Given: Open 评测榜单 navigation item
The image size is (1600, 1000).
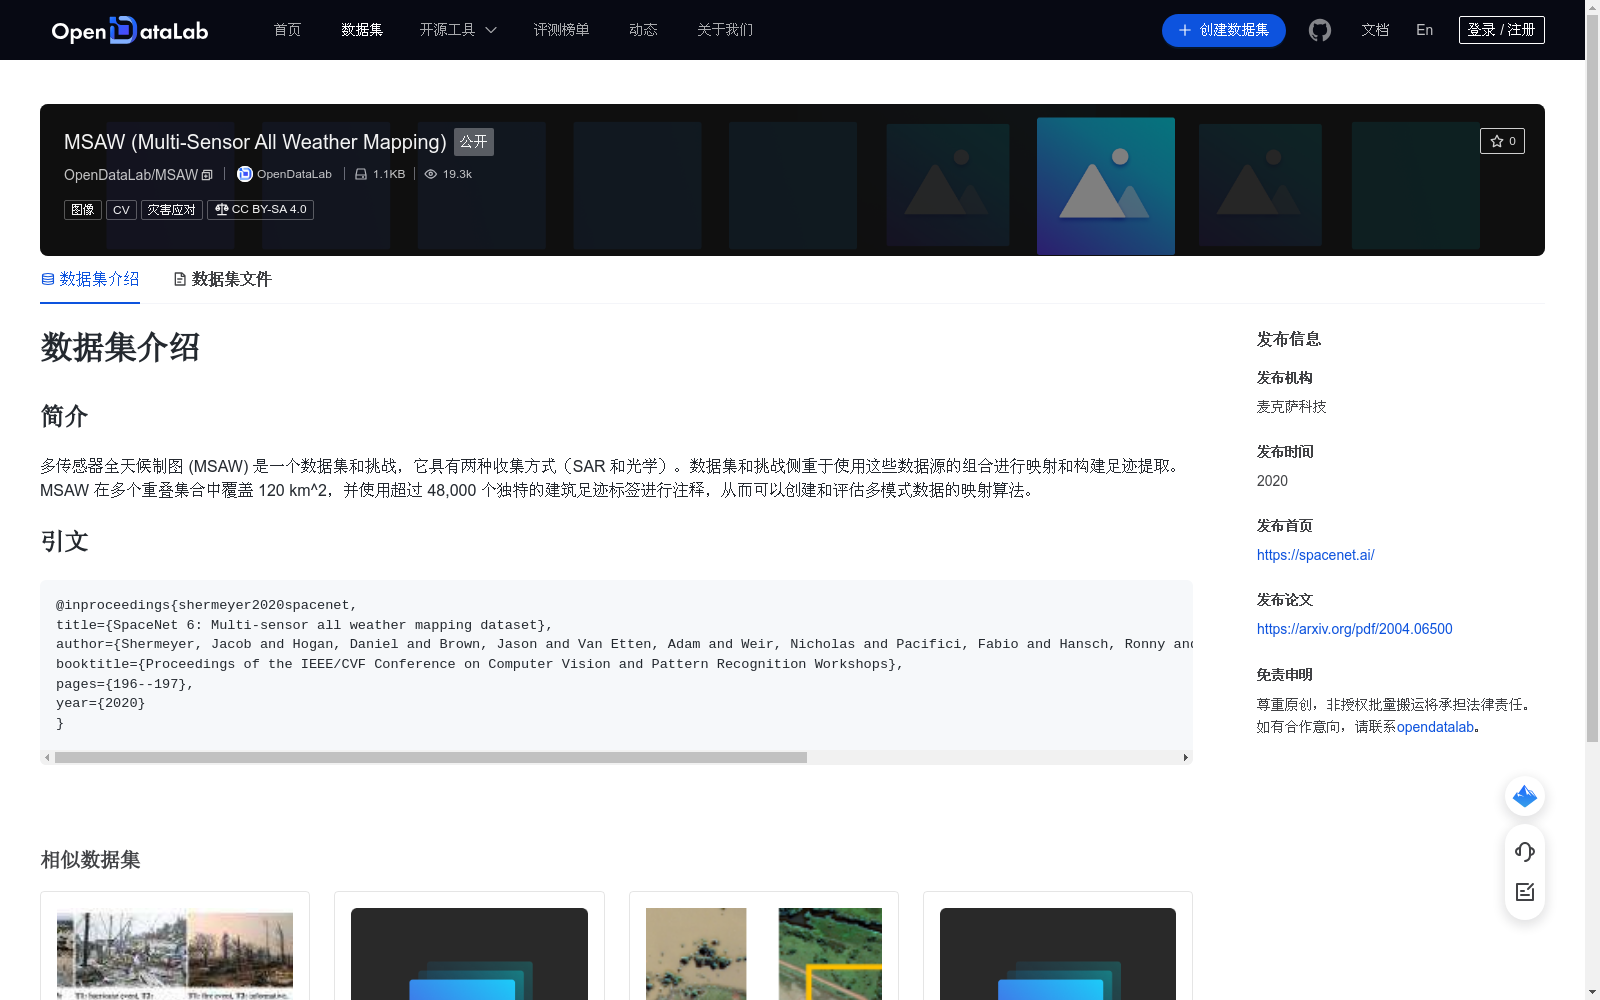Looking at the screenshot, I should (x=561, y=30).
